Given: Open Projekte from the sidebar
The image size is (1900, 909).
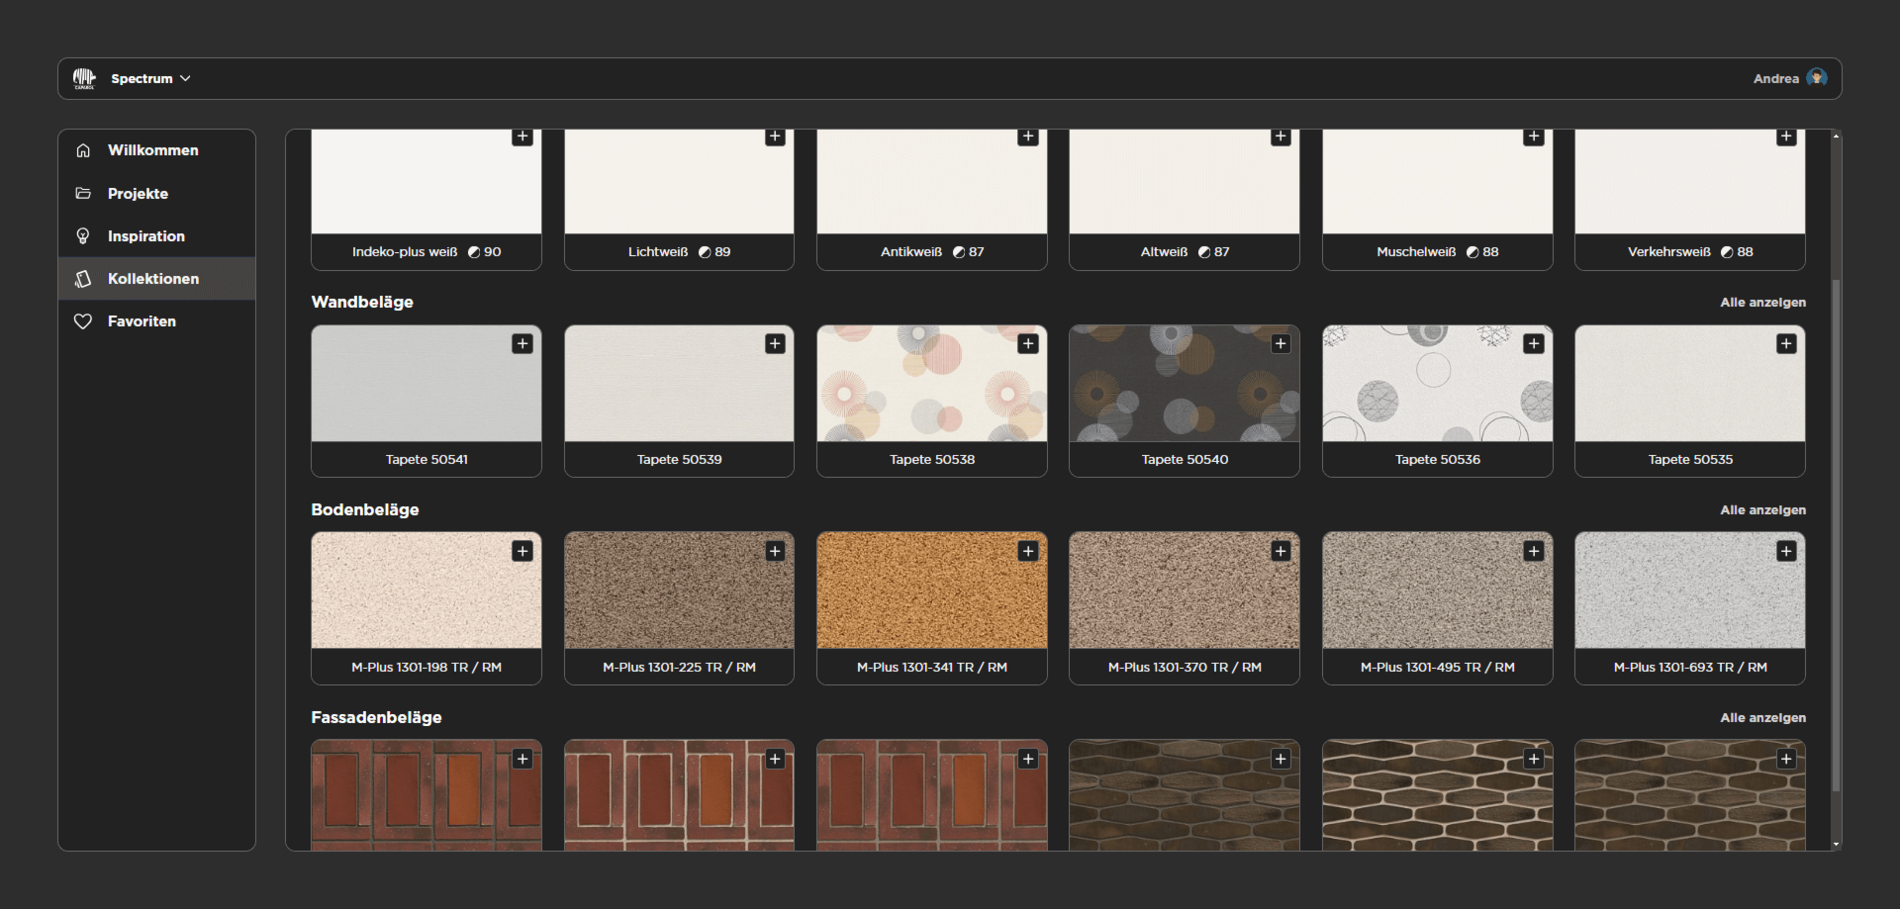Looking at the screenshot, I should (138, 193).
